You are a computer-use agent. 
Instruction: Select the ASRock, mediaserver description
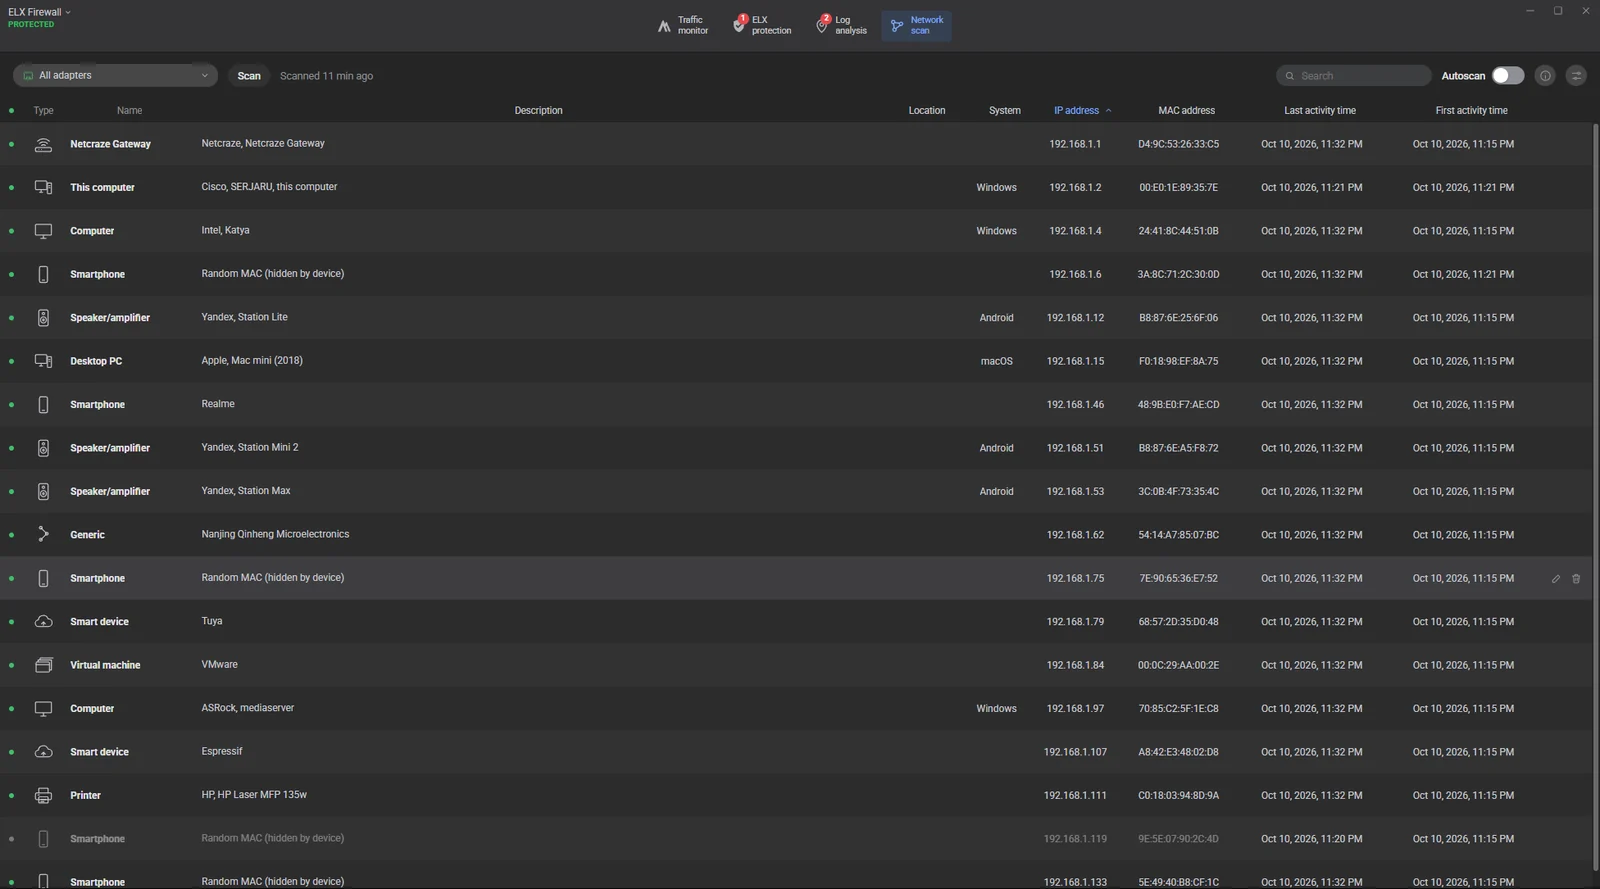click(248, 708)
